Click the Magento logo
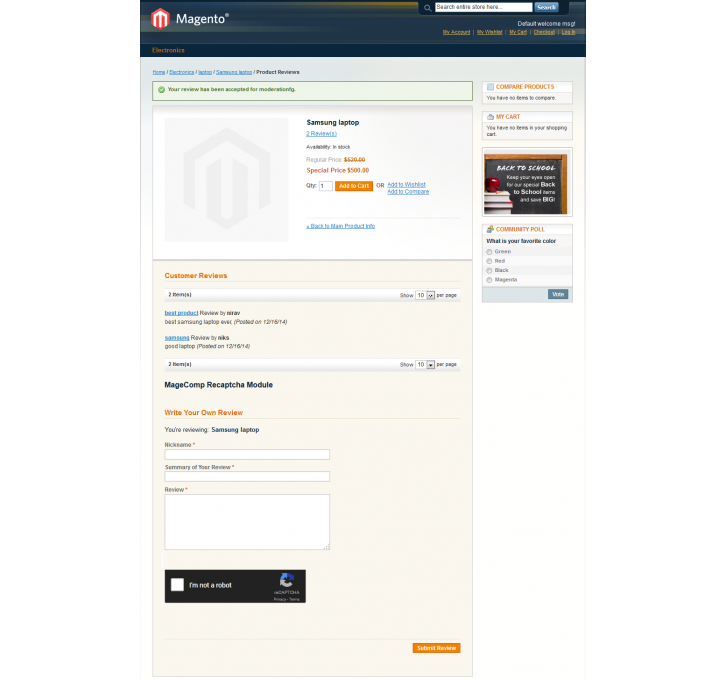Viewport: 725px width, 680px height. tap(190, 18)
